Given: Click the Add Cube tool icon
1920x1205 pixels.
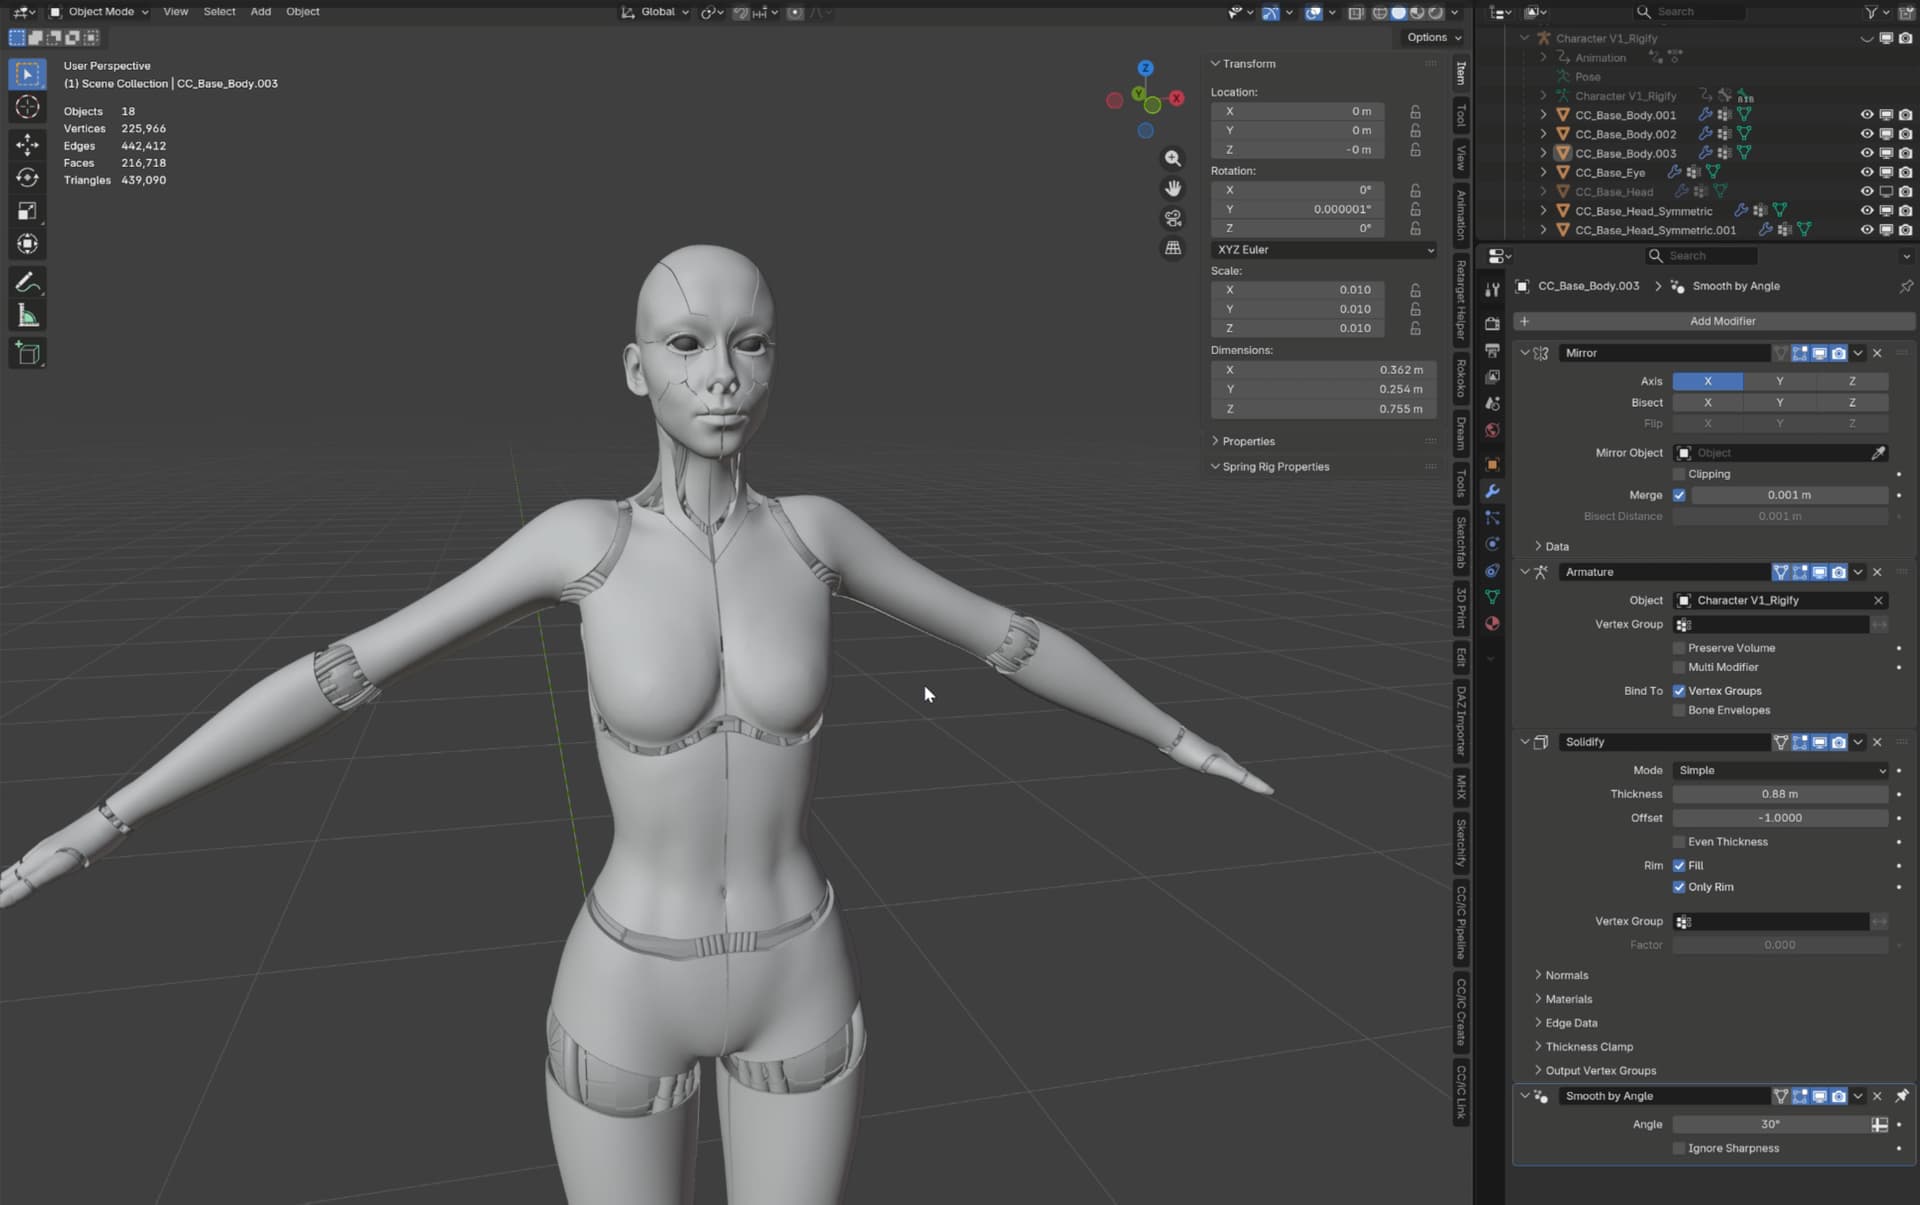Looking at the screenshot, I should 27,353.
